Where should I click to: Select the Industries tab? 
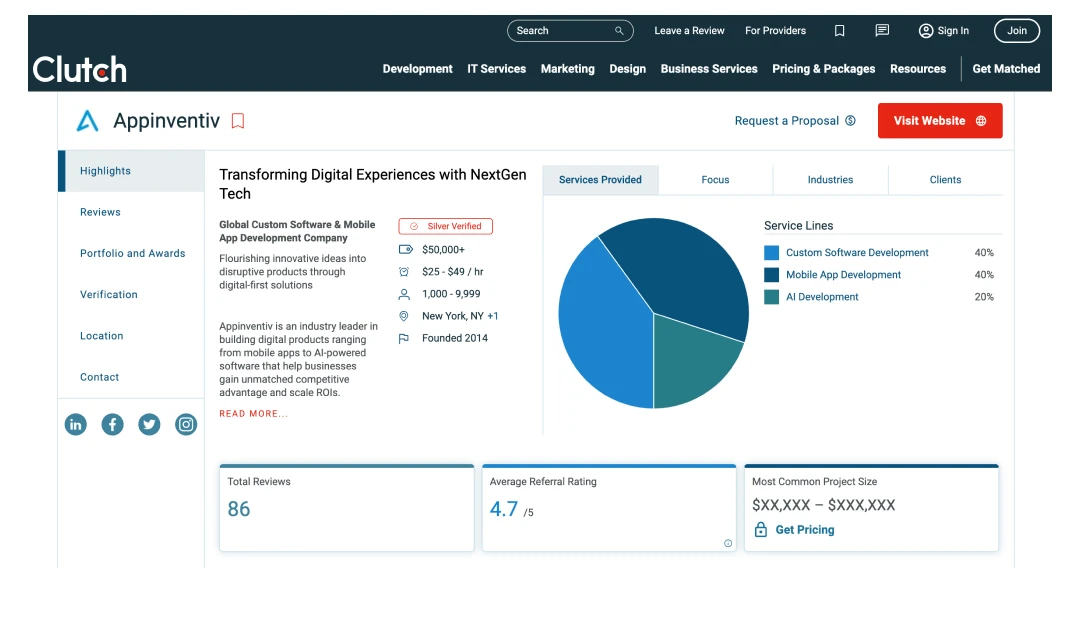pos(830,180)
